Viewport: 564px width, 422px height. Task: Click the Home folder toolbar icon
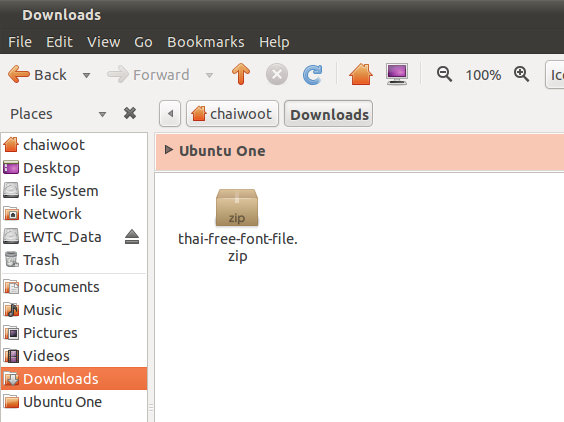coord(361,74)
